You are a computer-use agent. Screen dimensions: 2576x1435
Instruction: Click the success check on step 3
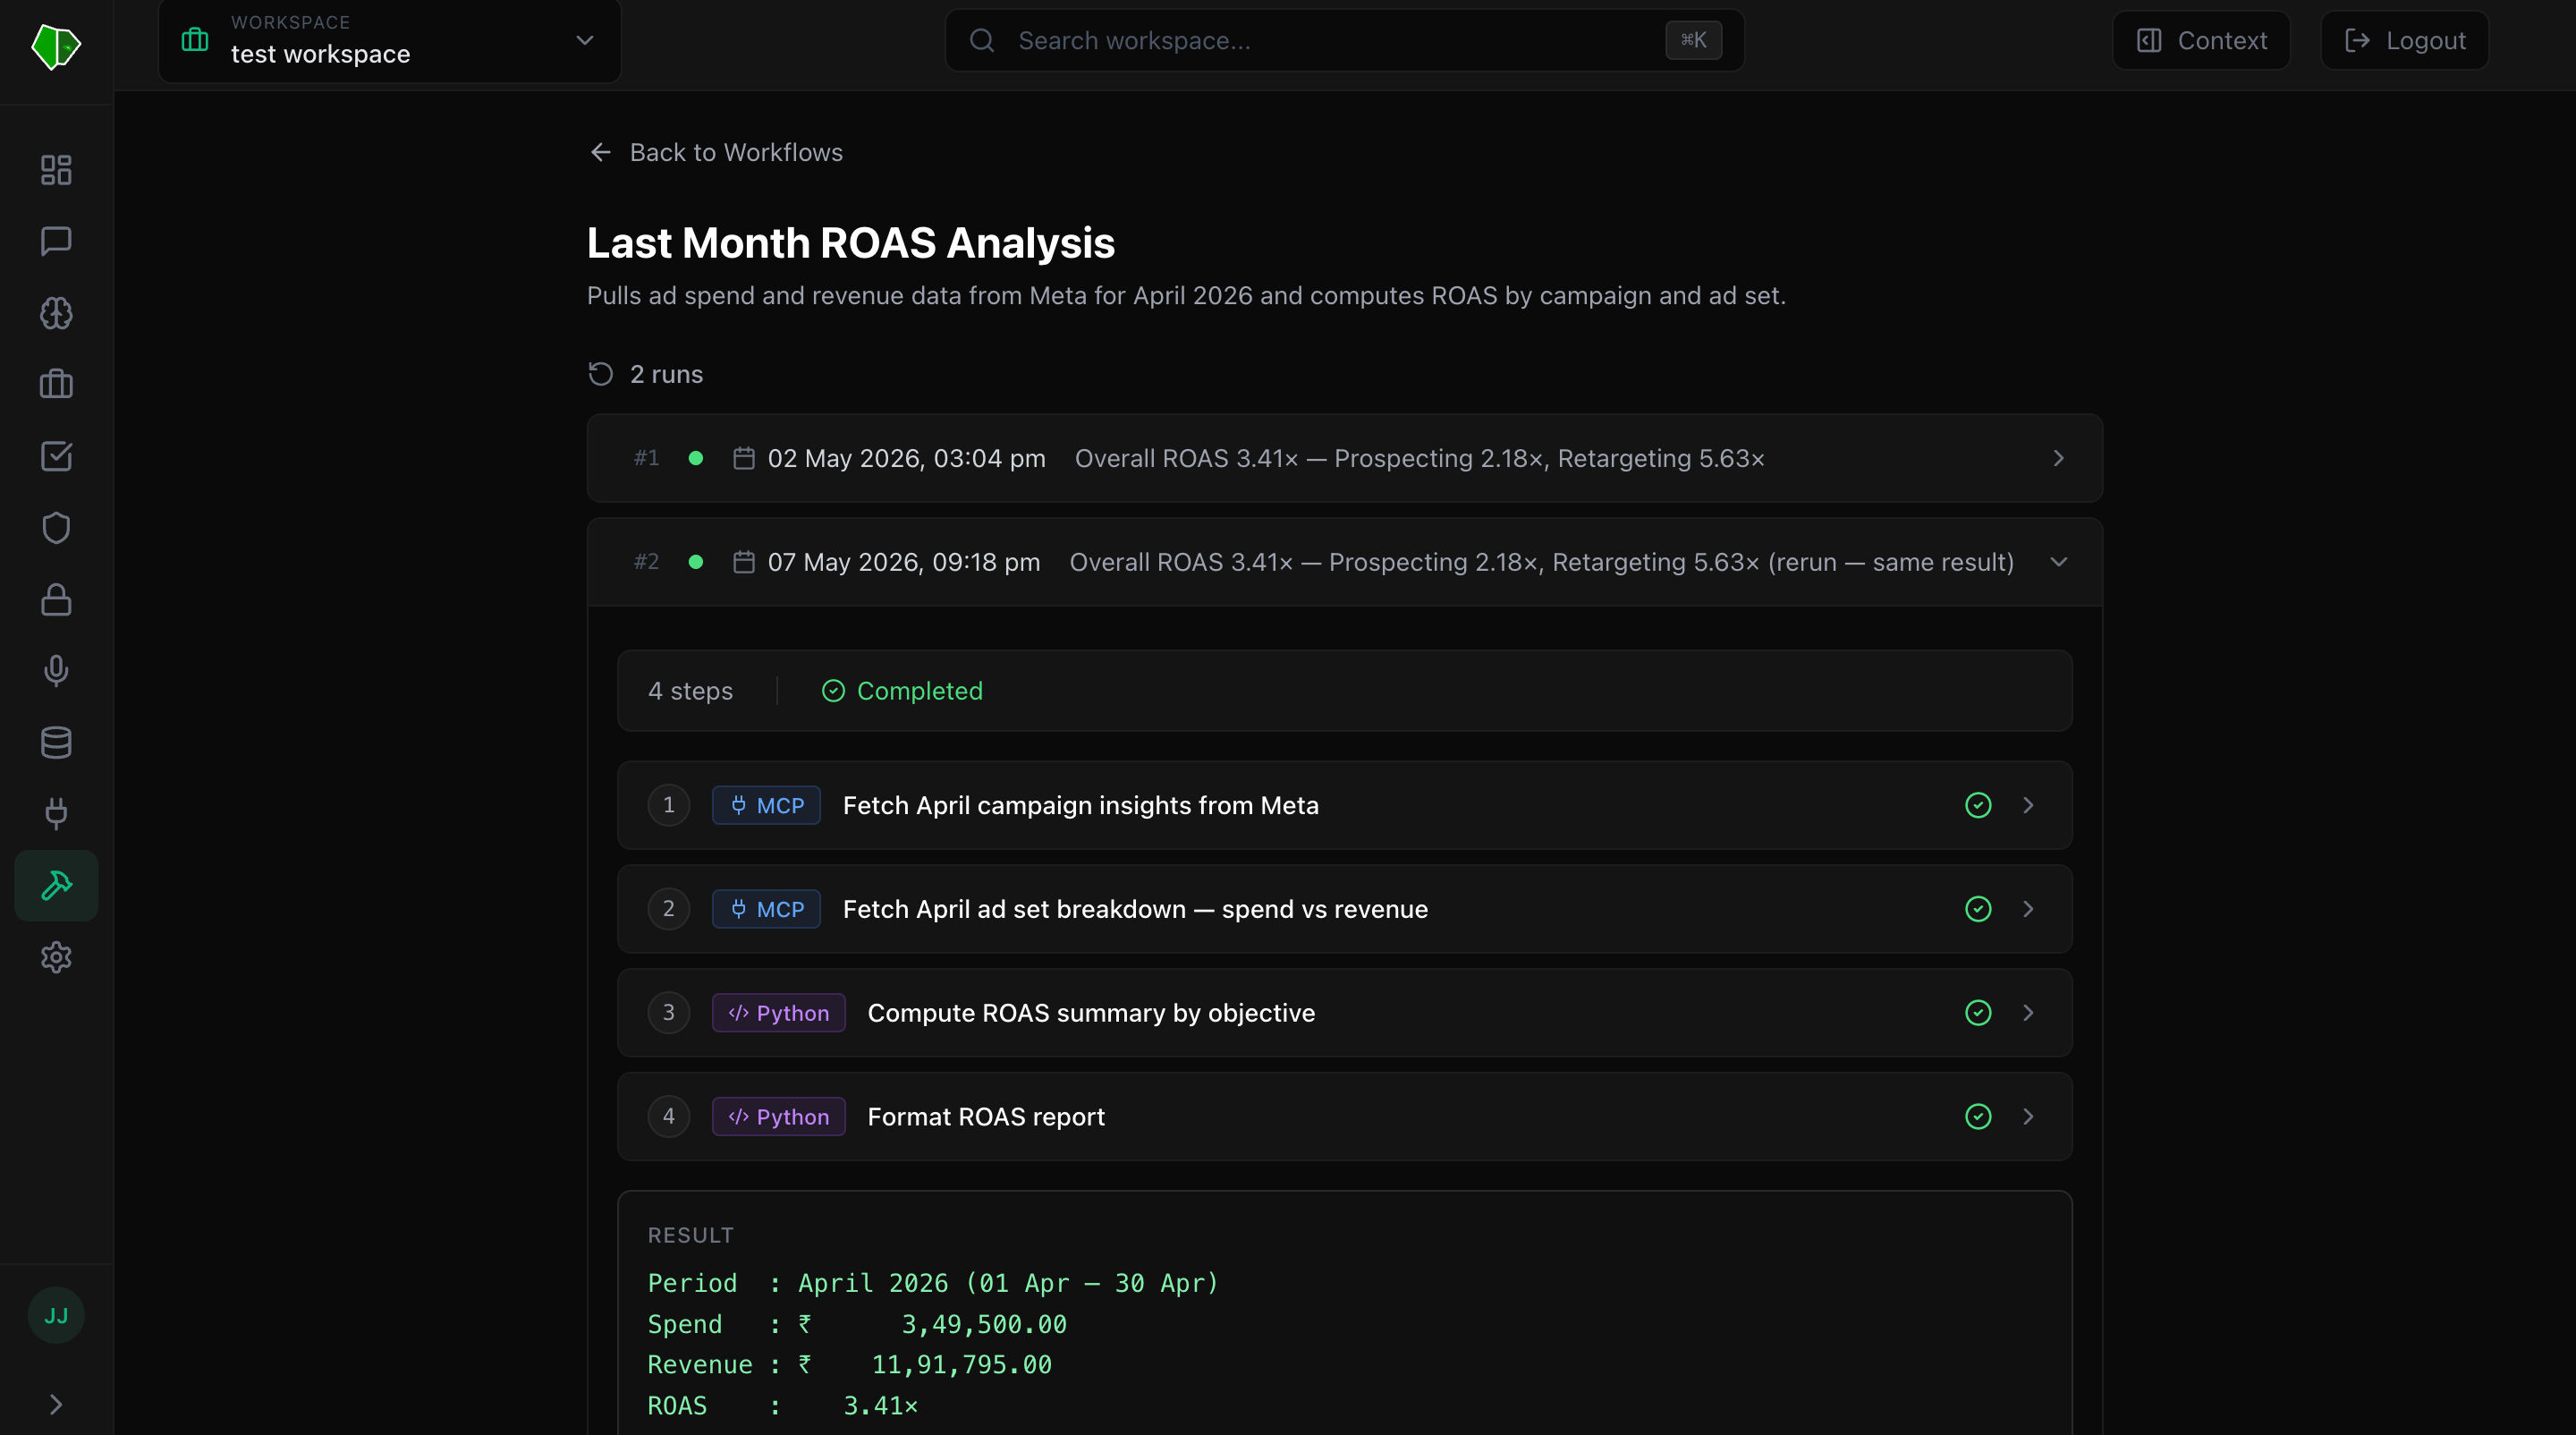click(x=1978, y=1013)
